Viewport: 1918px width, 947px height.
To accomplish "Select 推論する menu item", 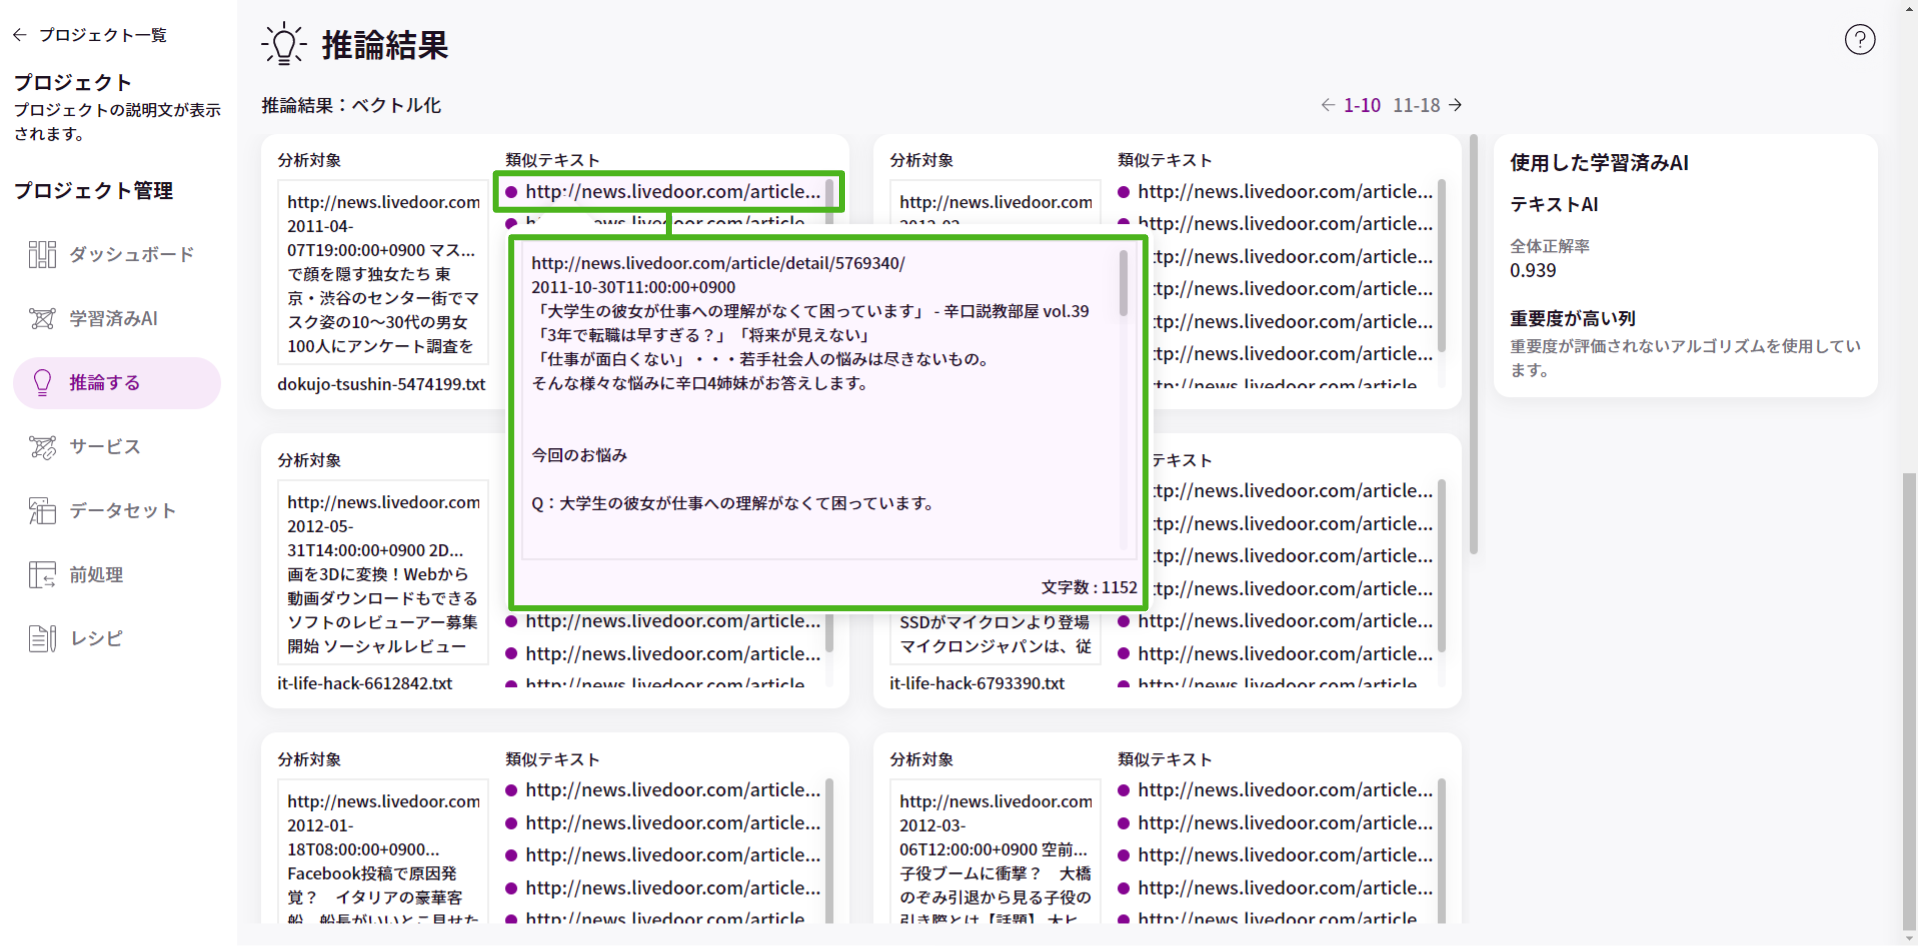I will [117, 383].
